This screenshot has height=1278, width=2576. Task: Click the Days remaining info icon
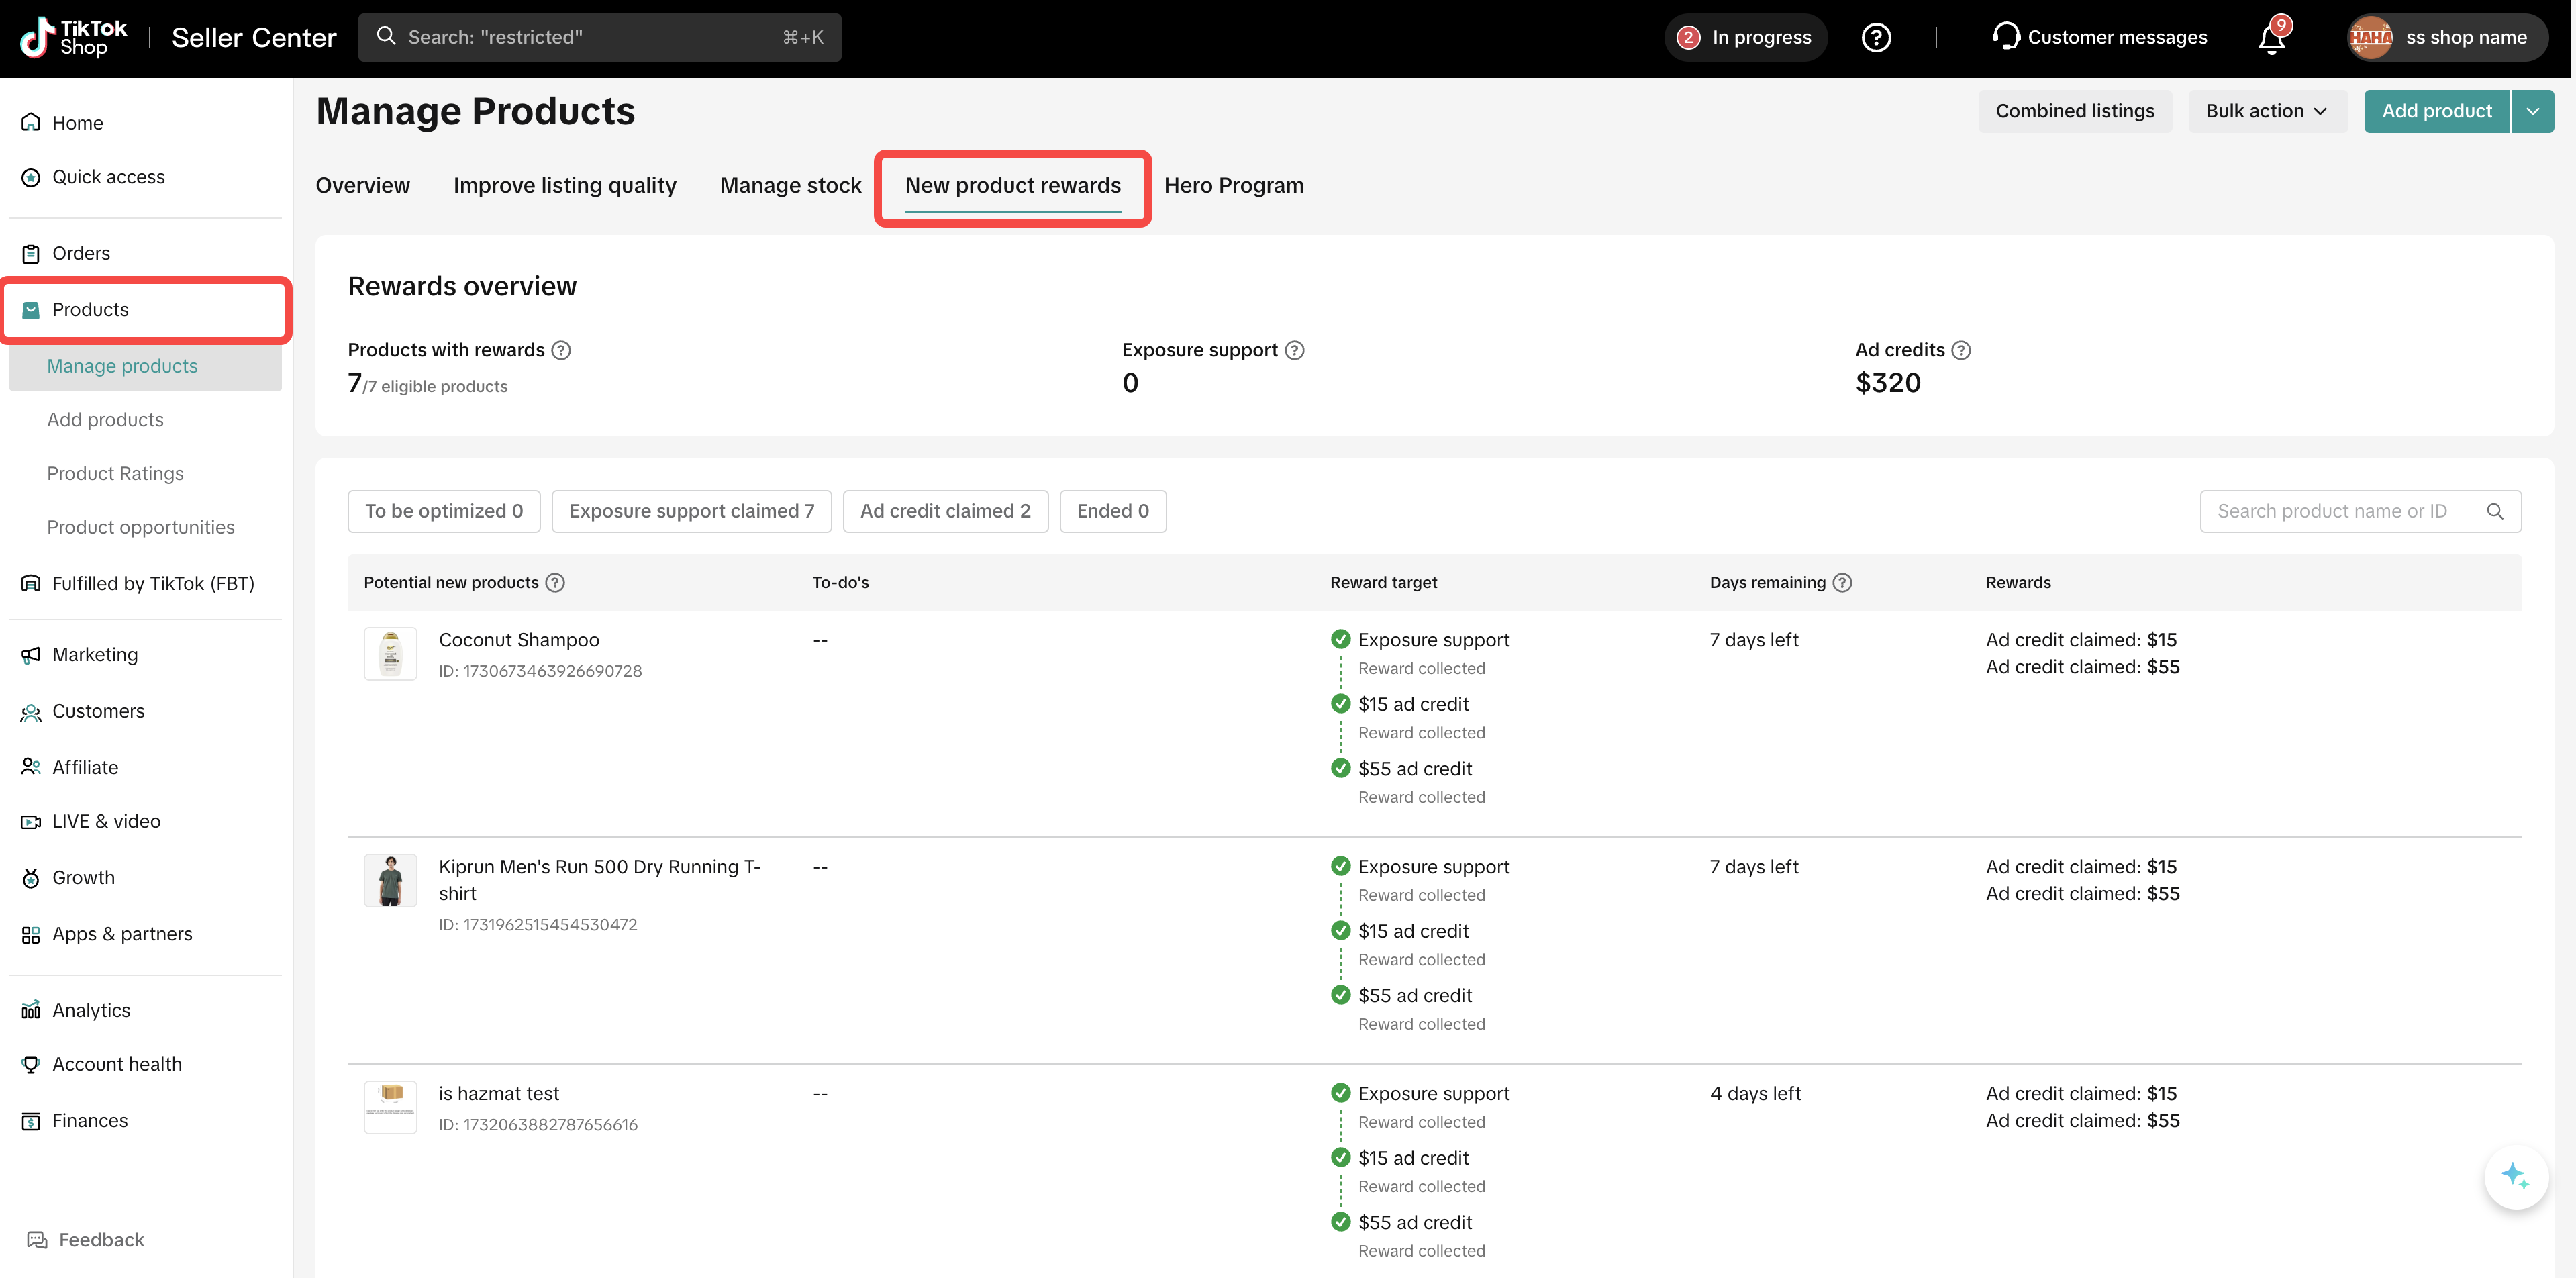point(1842,582)
